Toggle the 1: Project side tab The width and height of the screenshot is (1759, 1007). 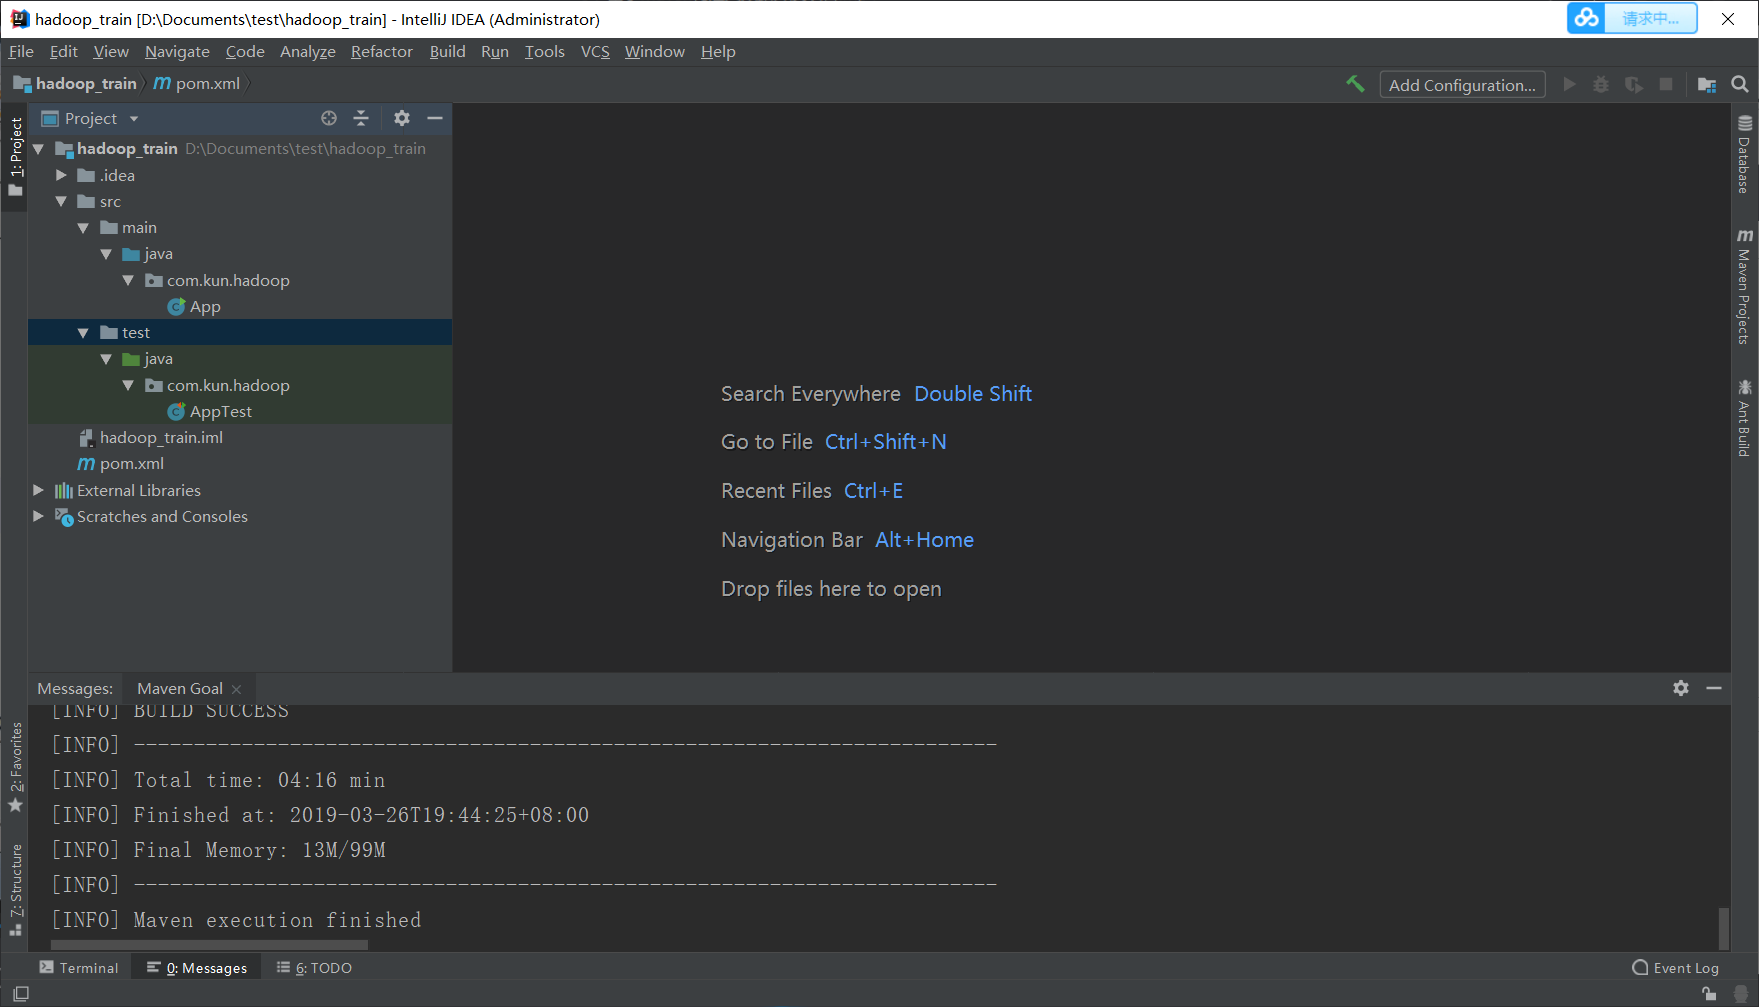[15, 156]
